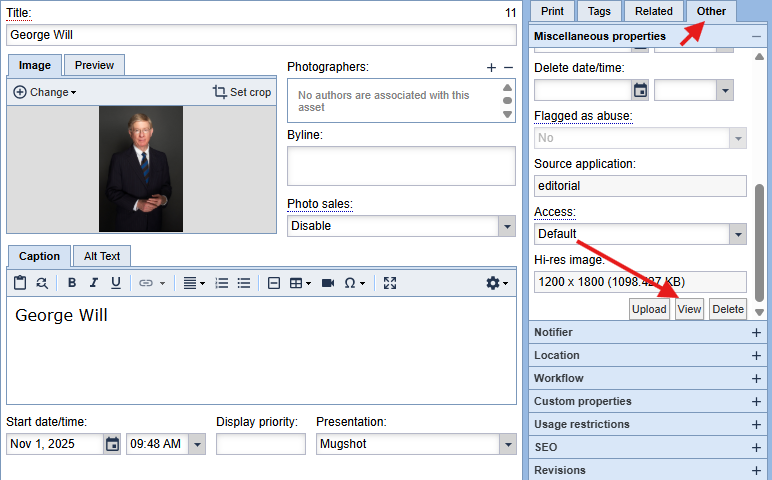Open the Presentation dropdown showing Mugshot

[x=508, y=444]
